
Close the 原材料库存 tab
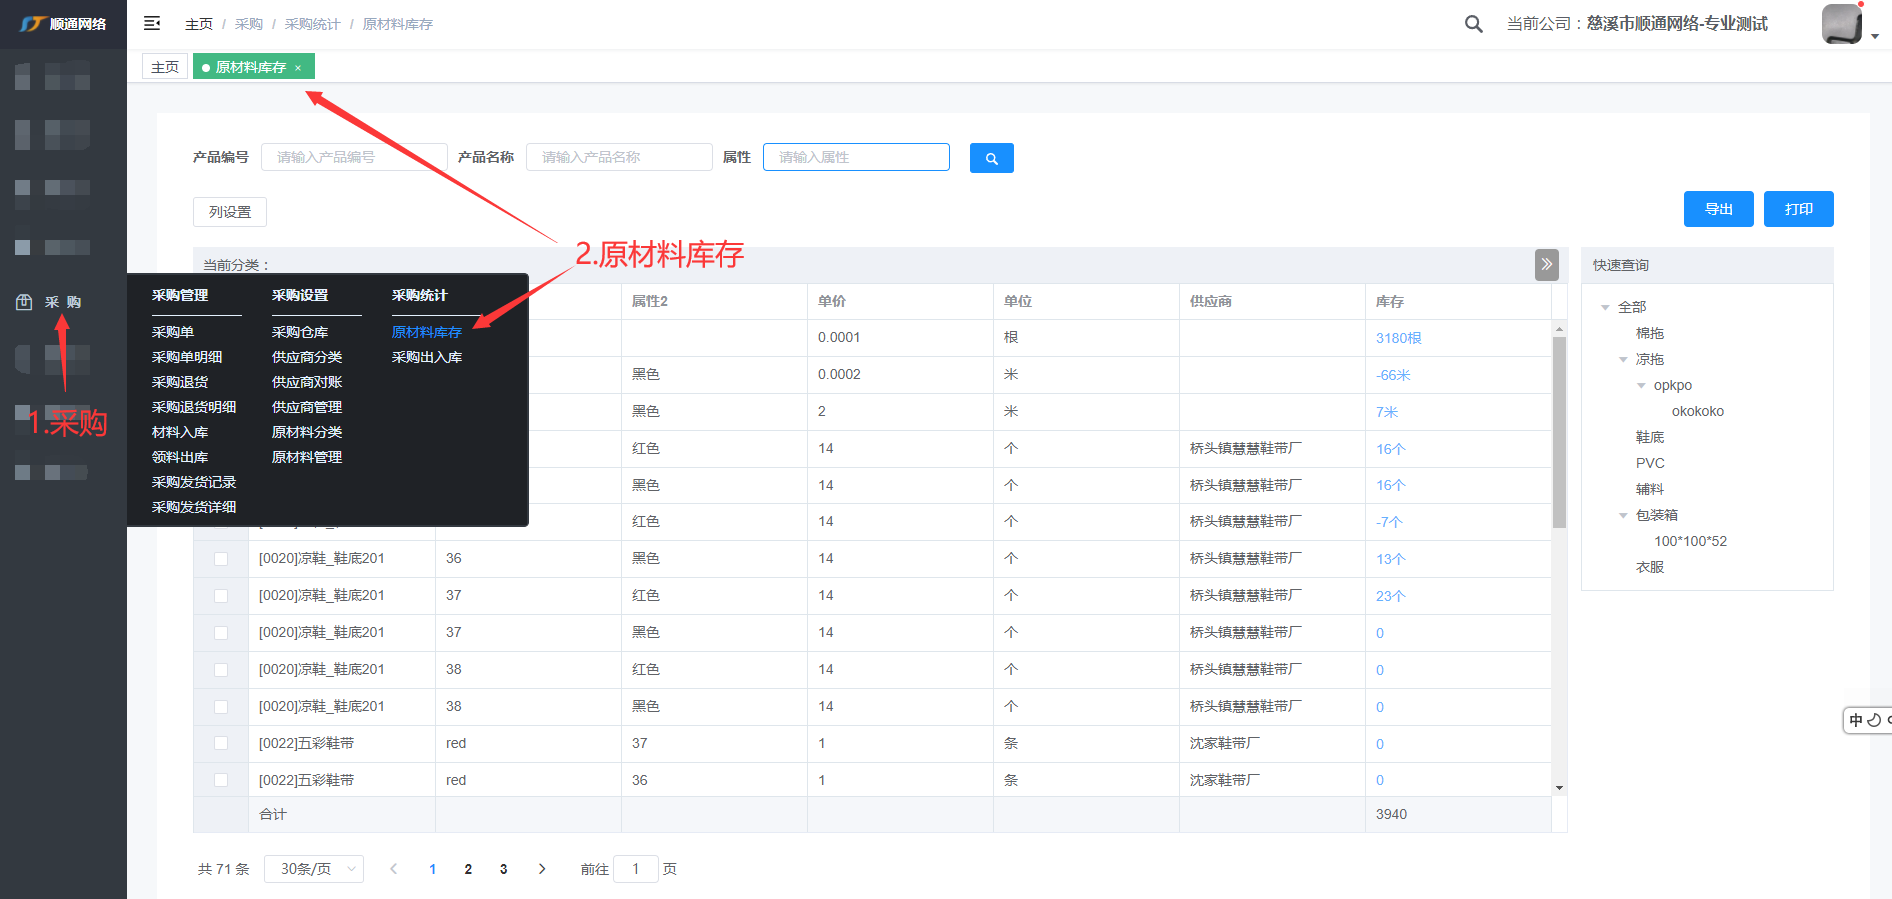point(298,68)
